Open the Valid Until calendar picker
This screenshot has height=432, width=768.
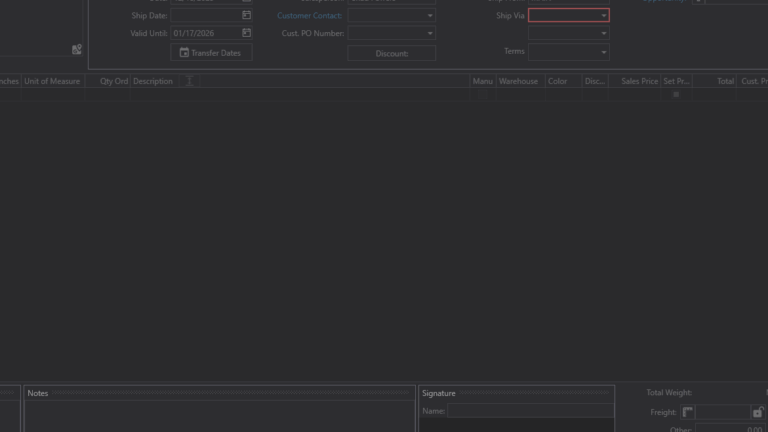[x=246, y=33]
